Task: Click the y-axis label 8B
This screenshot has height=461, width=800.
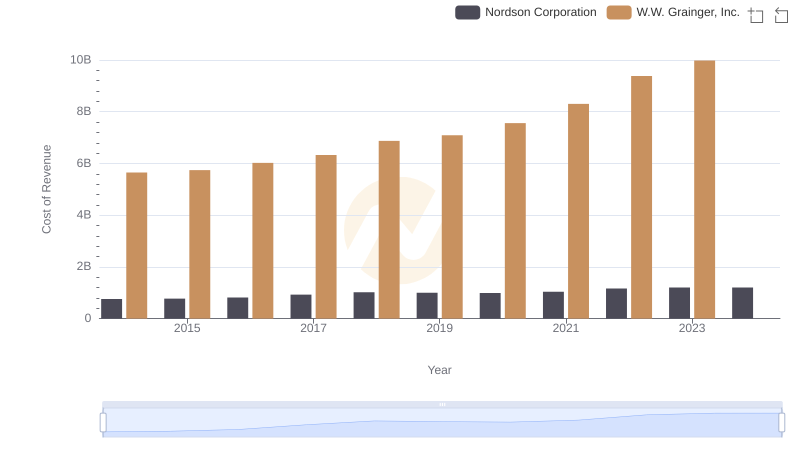Action: click(x=84, y=111)
